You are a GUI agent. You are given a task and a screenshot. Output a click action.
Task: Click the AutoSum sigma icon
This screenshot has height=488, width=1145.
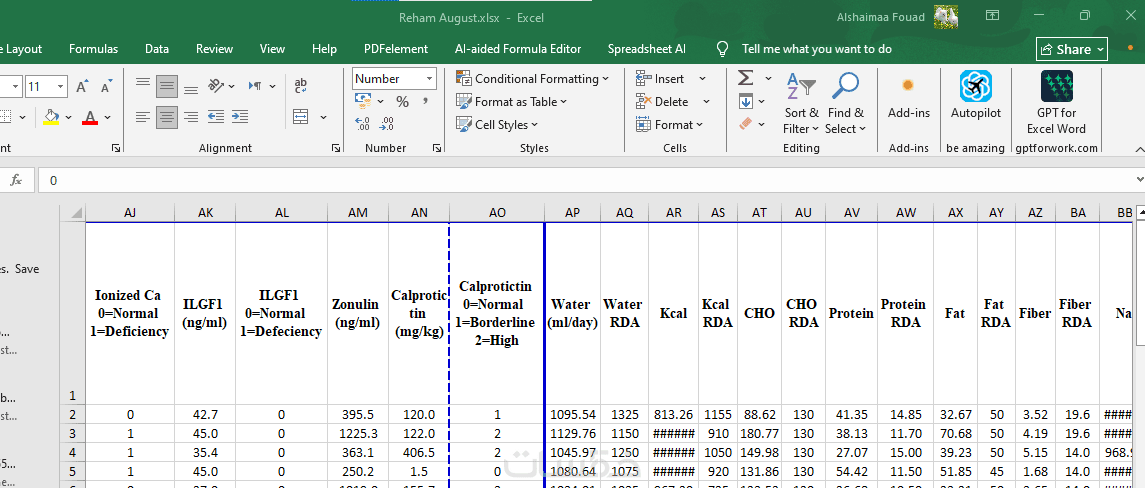coord(745,79)
